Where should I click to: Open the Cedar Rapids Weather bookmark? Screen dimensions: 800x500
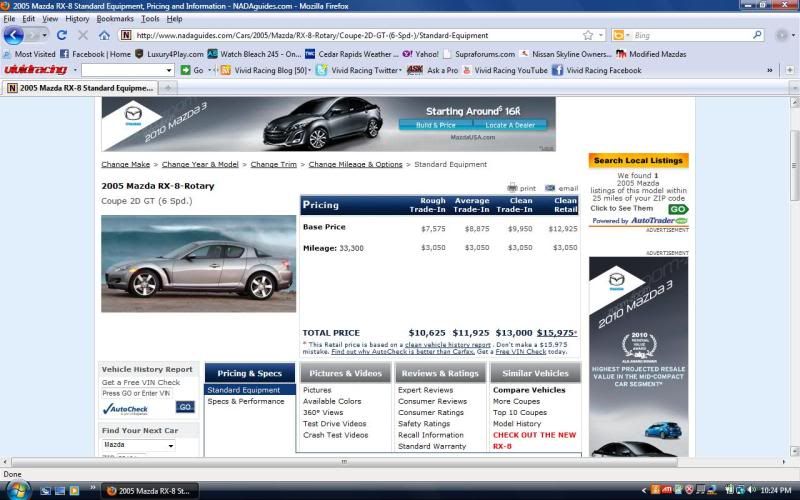pos(351,54)
